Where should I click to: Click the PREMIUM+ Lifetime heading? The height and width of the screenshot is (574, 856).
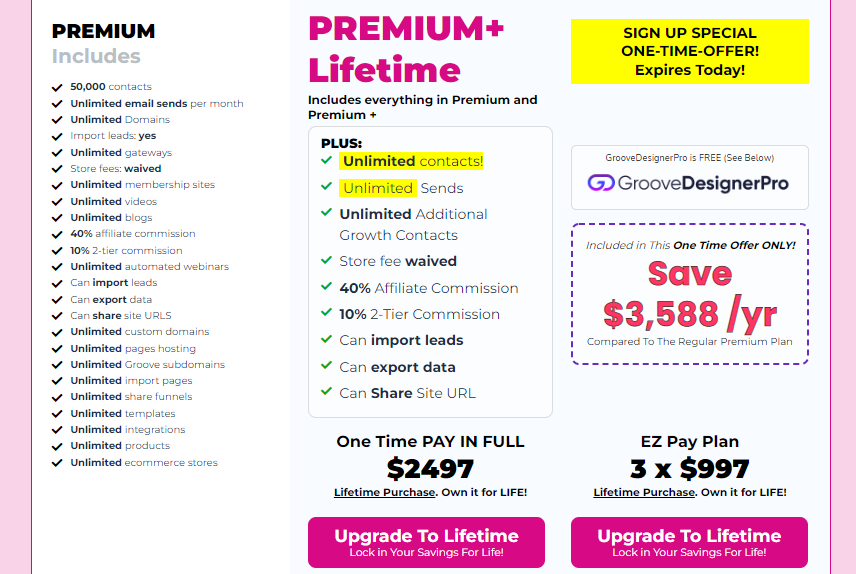[x=405, y=48]
